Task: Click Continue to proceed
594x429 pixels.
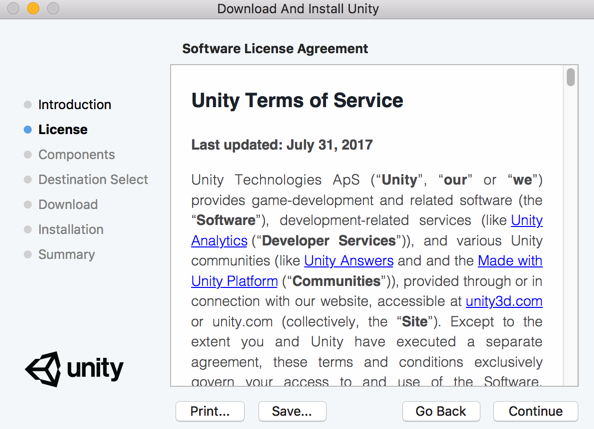Action: coord(536,411)
